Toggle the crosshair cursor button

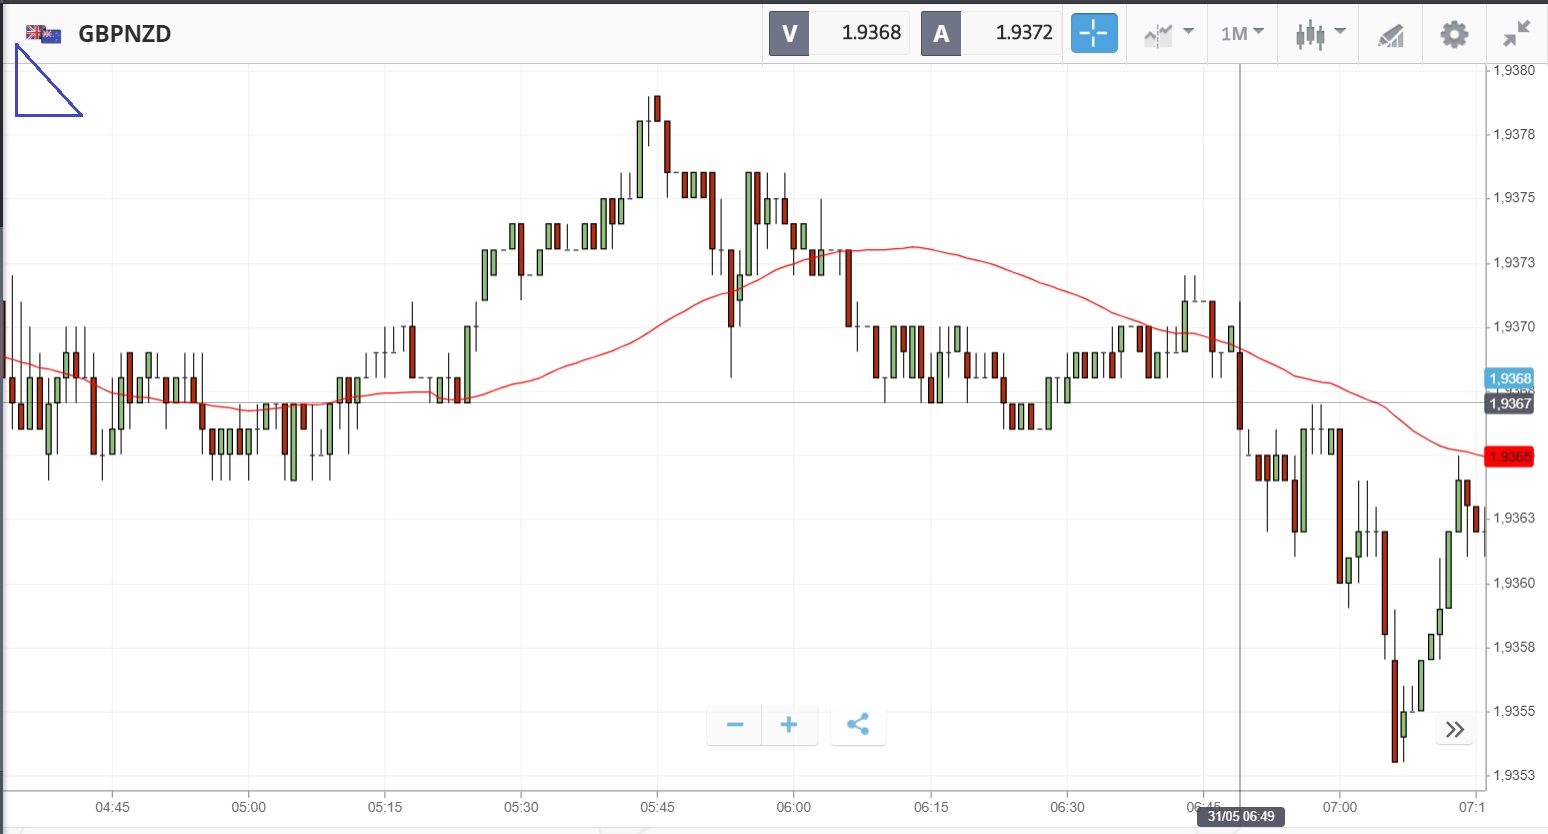click(x=1094, y=33)
